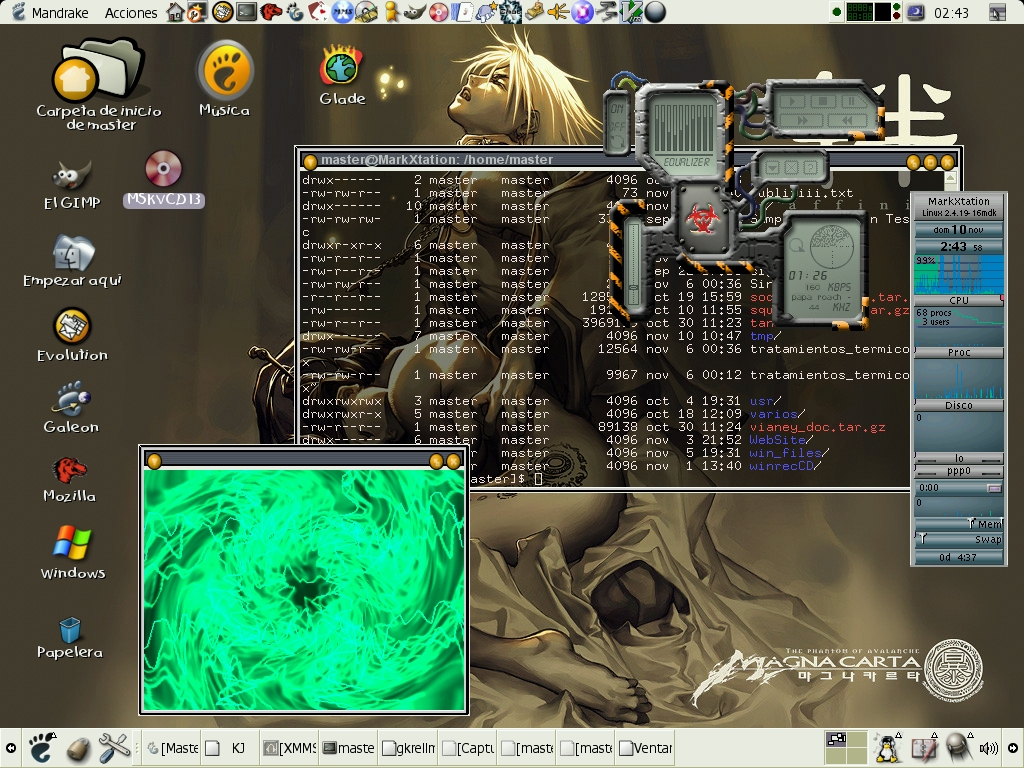Click the GKrellM Swap meter

[x=959, y=539]
